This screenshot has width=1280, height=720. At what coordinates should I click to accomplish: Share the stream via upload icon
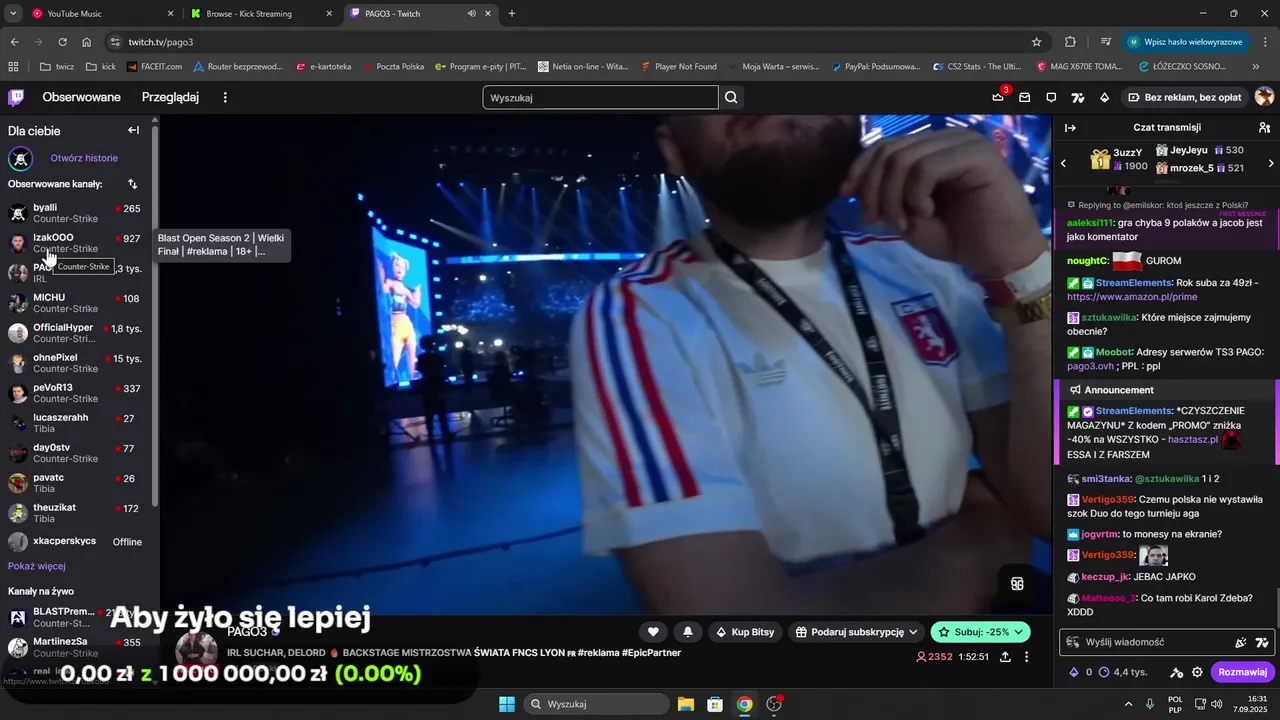pos(1005,657)
